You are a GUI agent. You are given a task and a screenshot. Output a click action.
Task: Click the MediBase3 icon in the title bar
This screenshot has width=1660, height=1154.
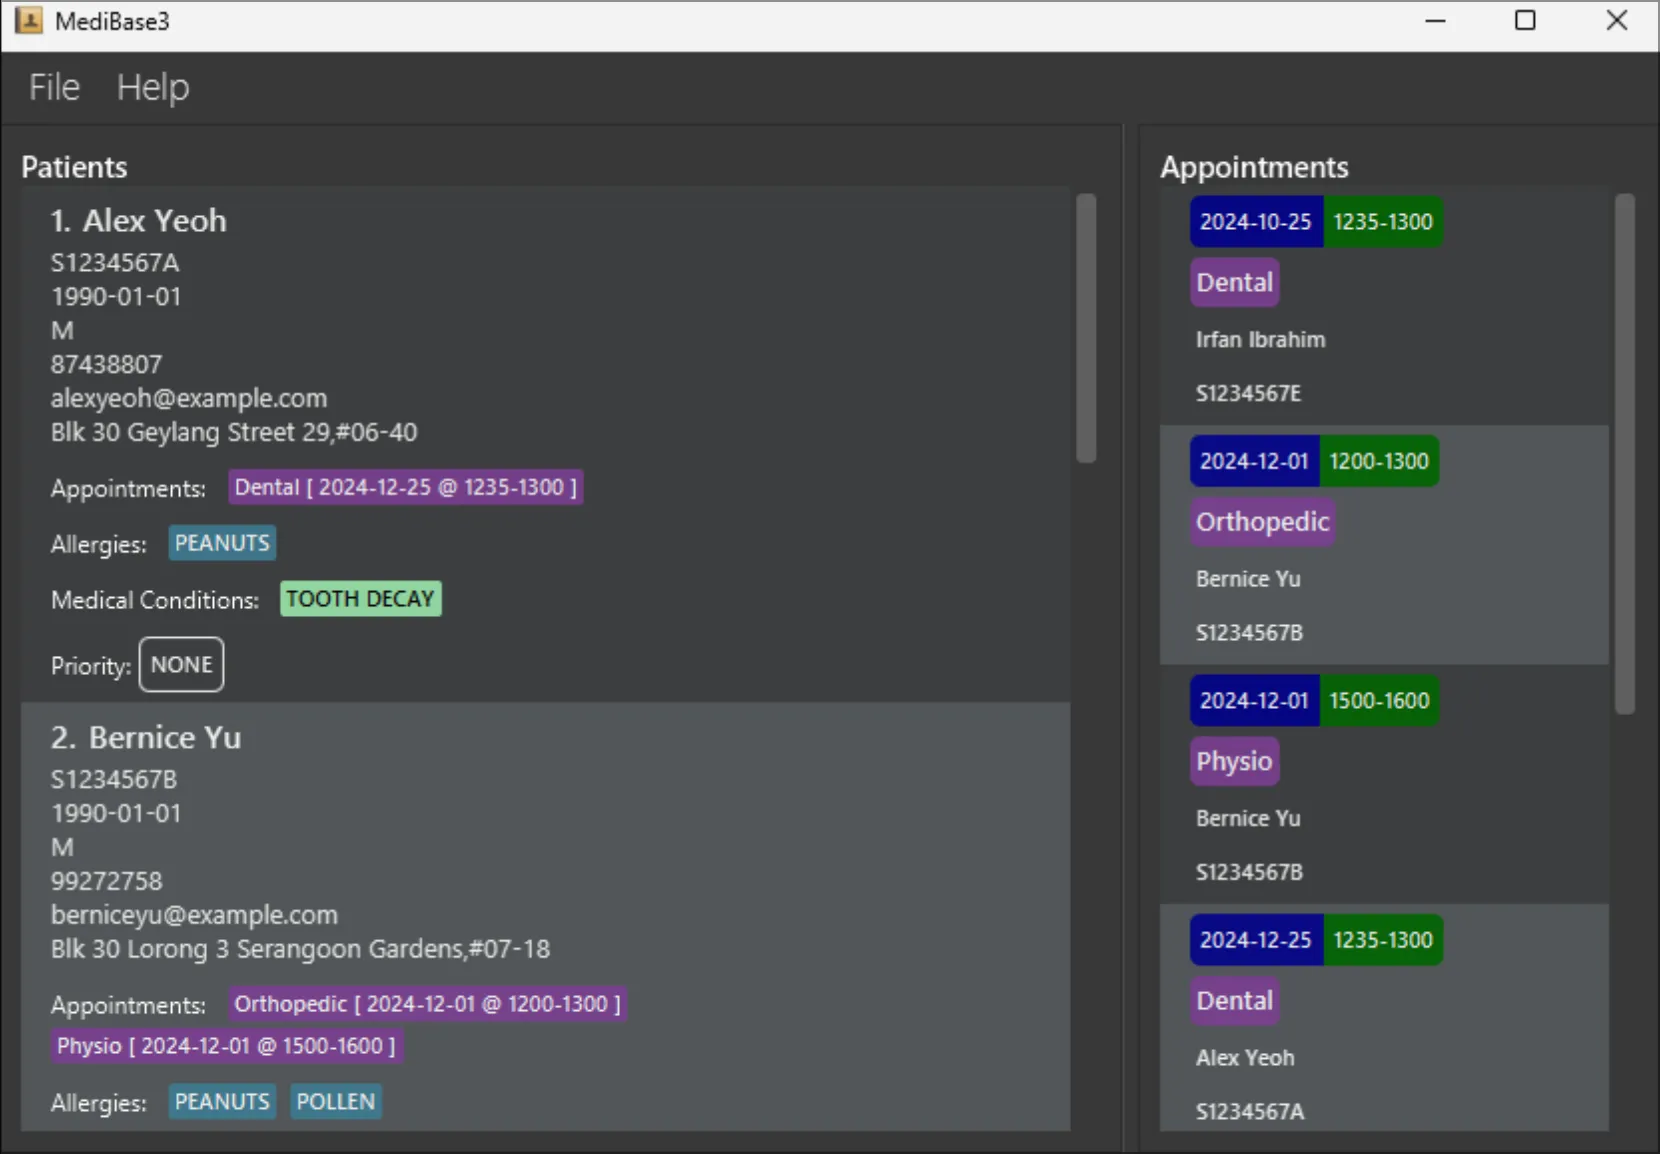click(x=29, y=20)
